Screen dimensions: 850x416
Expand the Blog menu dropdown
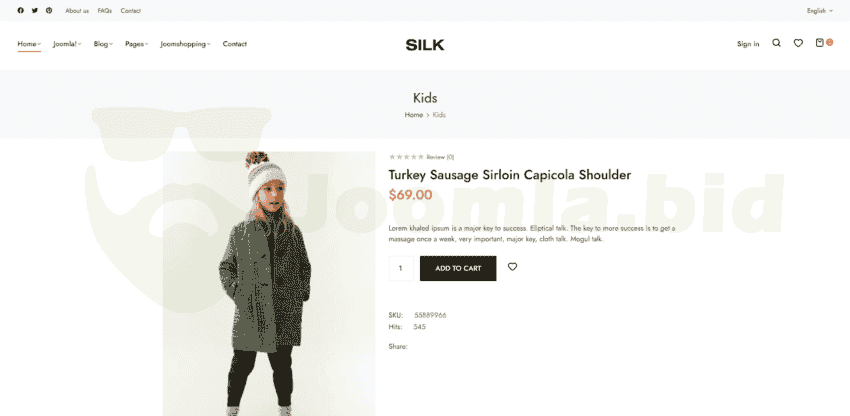click(x=103, y=44)
